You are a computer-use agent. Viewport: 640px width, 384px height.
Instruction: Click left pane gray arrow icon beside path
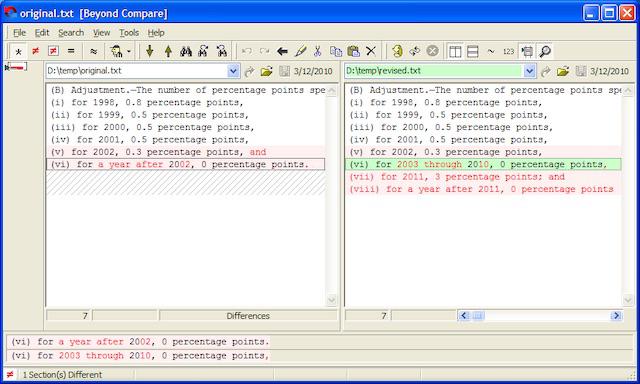249,71
